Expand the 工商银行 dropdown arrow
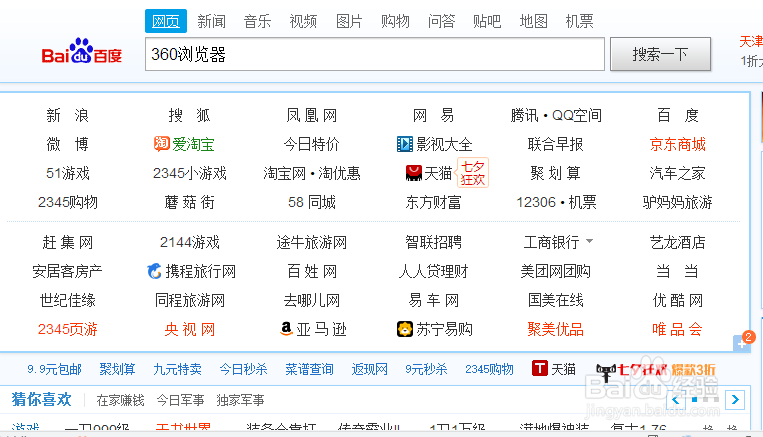Image resolution: width=763 pixels, height=437 pixels. (589, 241)
